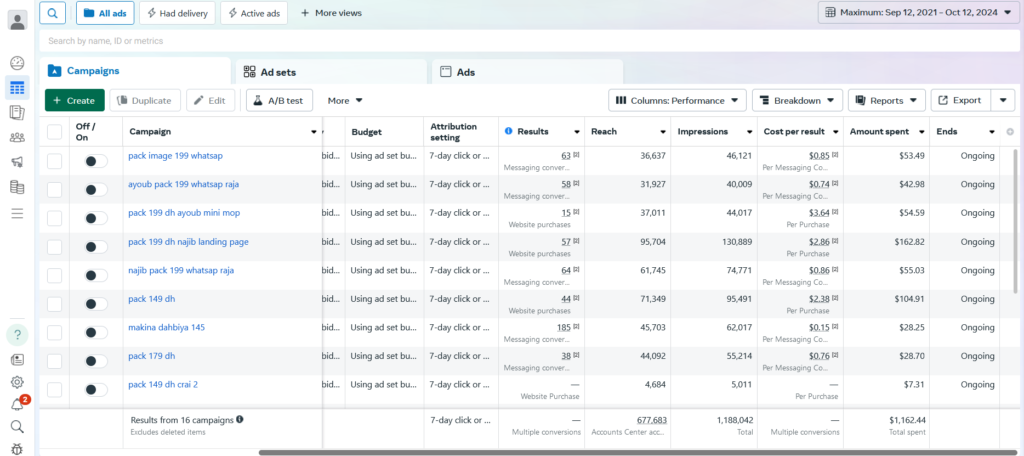Select the Had delivery view
1024x456 pixels.
coord(177,12)
